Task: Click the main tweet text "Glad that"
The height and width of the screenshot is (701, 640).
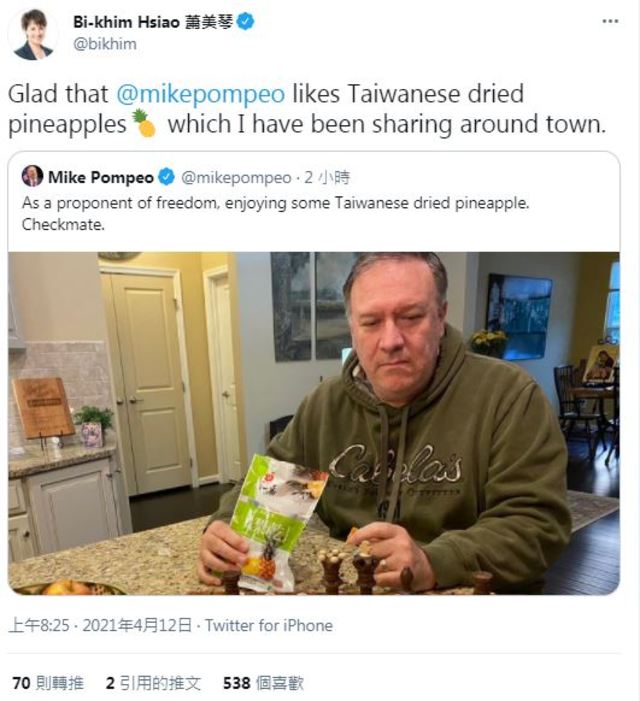Action: coord(59,95)
